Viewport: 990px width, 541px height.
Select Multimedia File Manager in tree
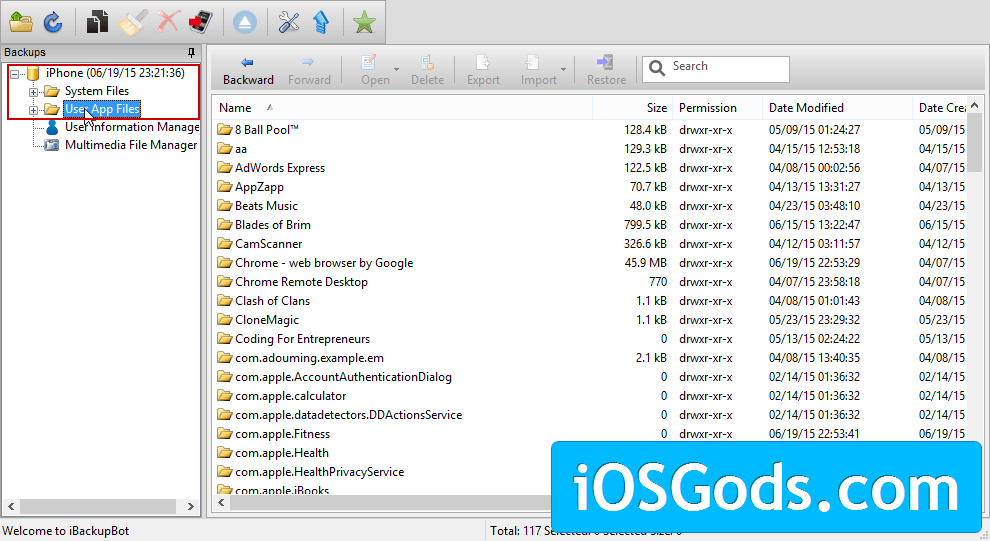pyautogui.click(x=130, y=145)
